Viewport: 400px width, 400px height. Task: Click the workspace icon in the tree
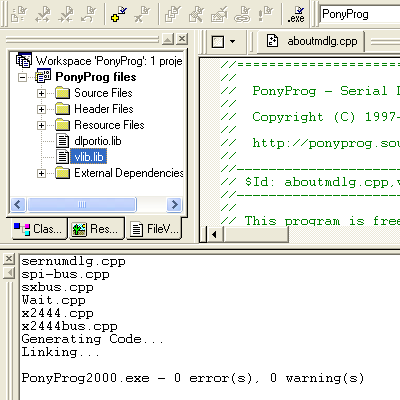[24, 60]
